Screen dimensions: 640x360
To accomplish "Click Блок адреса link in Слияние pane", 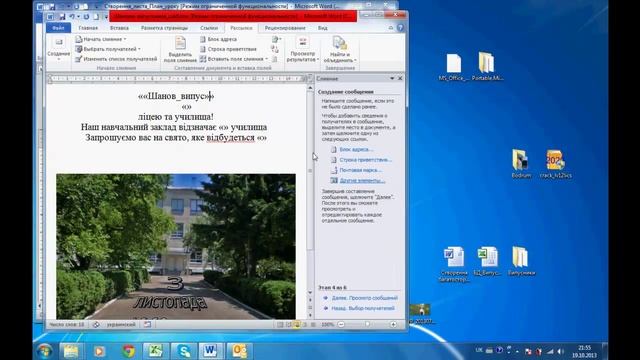I will pos(356,149).
